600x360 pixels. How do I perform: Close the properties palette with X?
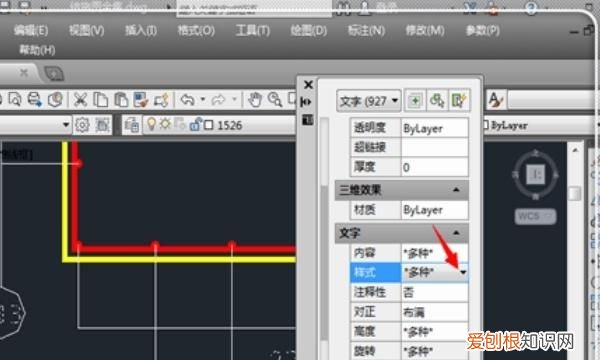(308, 85)
